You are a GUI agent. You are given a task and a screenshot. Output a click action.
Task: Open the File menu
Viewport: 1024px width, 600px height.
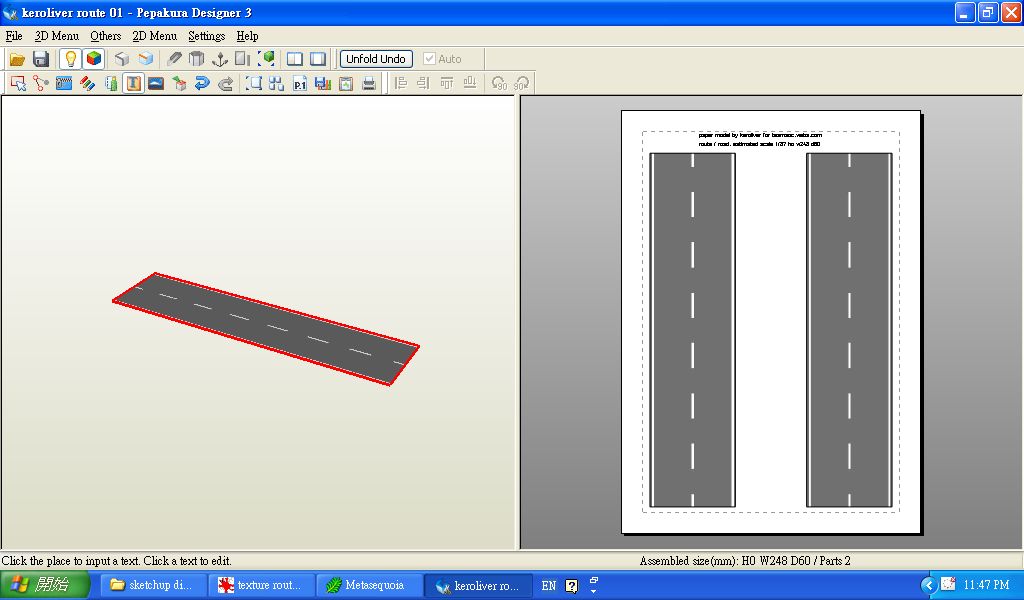(x=13, y=36)
